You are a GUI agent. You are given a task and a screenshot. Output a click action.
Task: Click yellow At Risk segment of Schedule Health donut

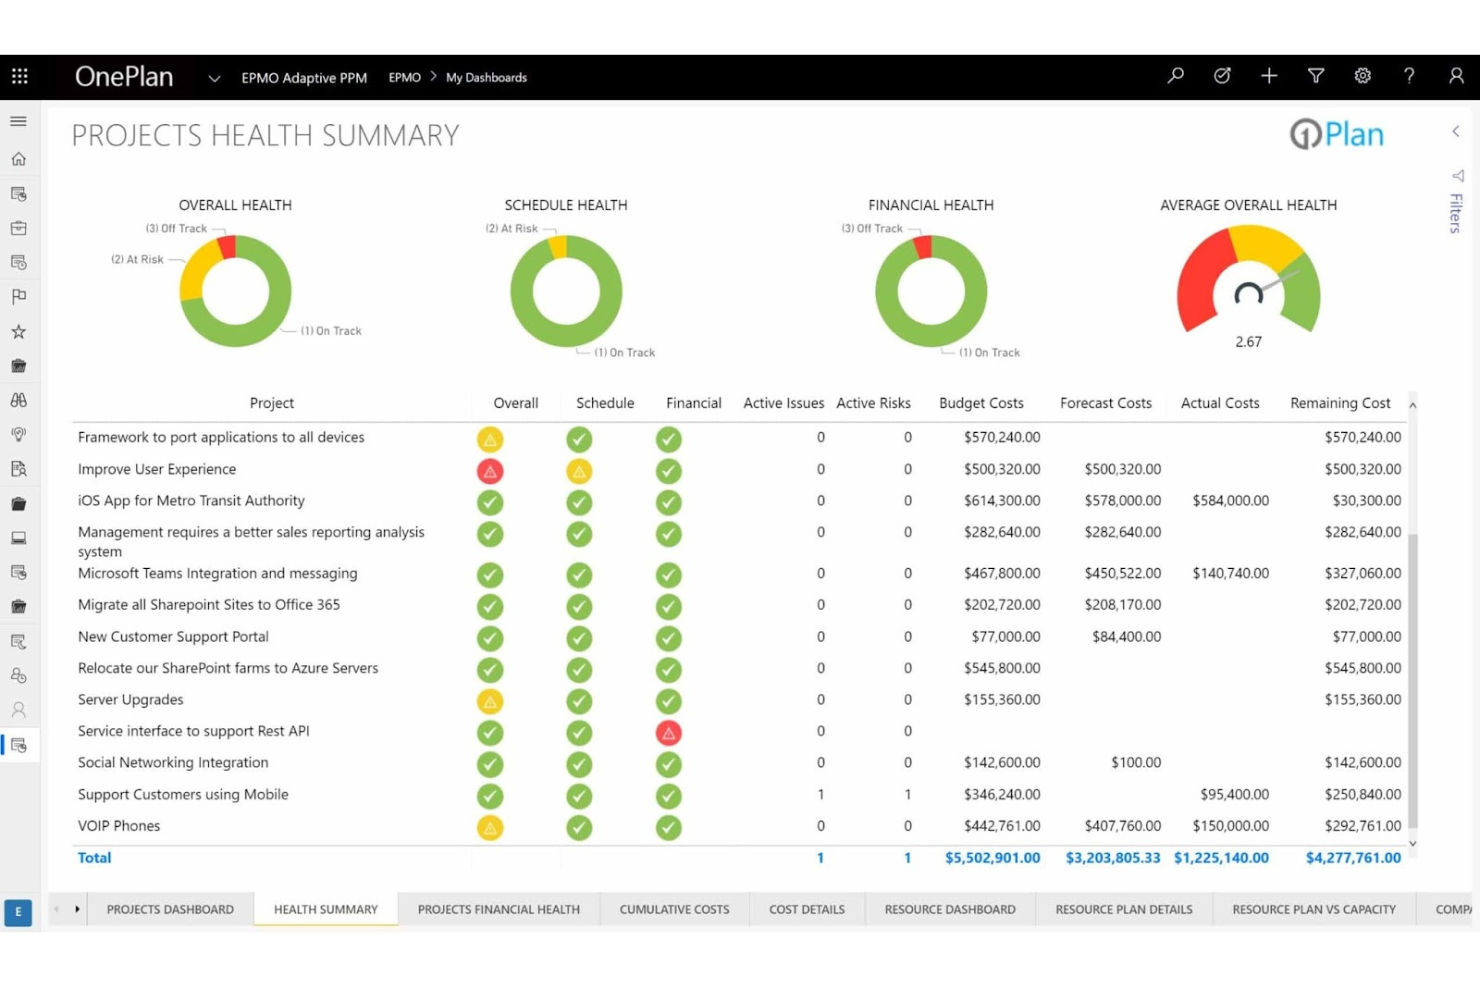point(558,246)
